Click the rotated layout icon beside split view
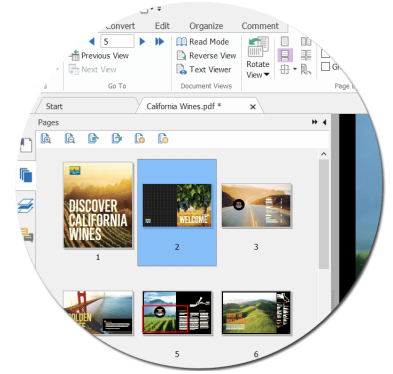393x374 pixels. click(306, 69)
